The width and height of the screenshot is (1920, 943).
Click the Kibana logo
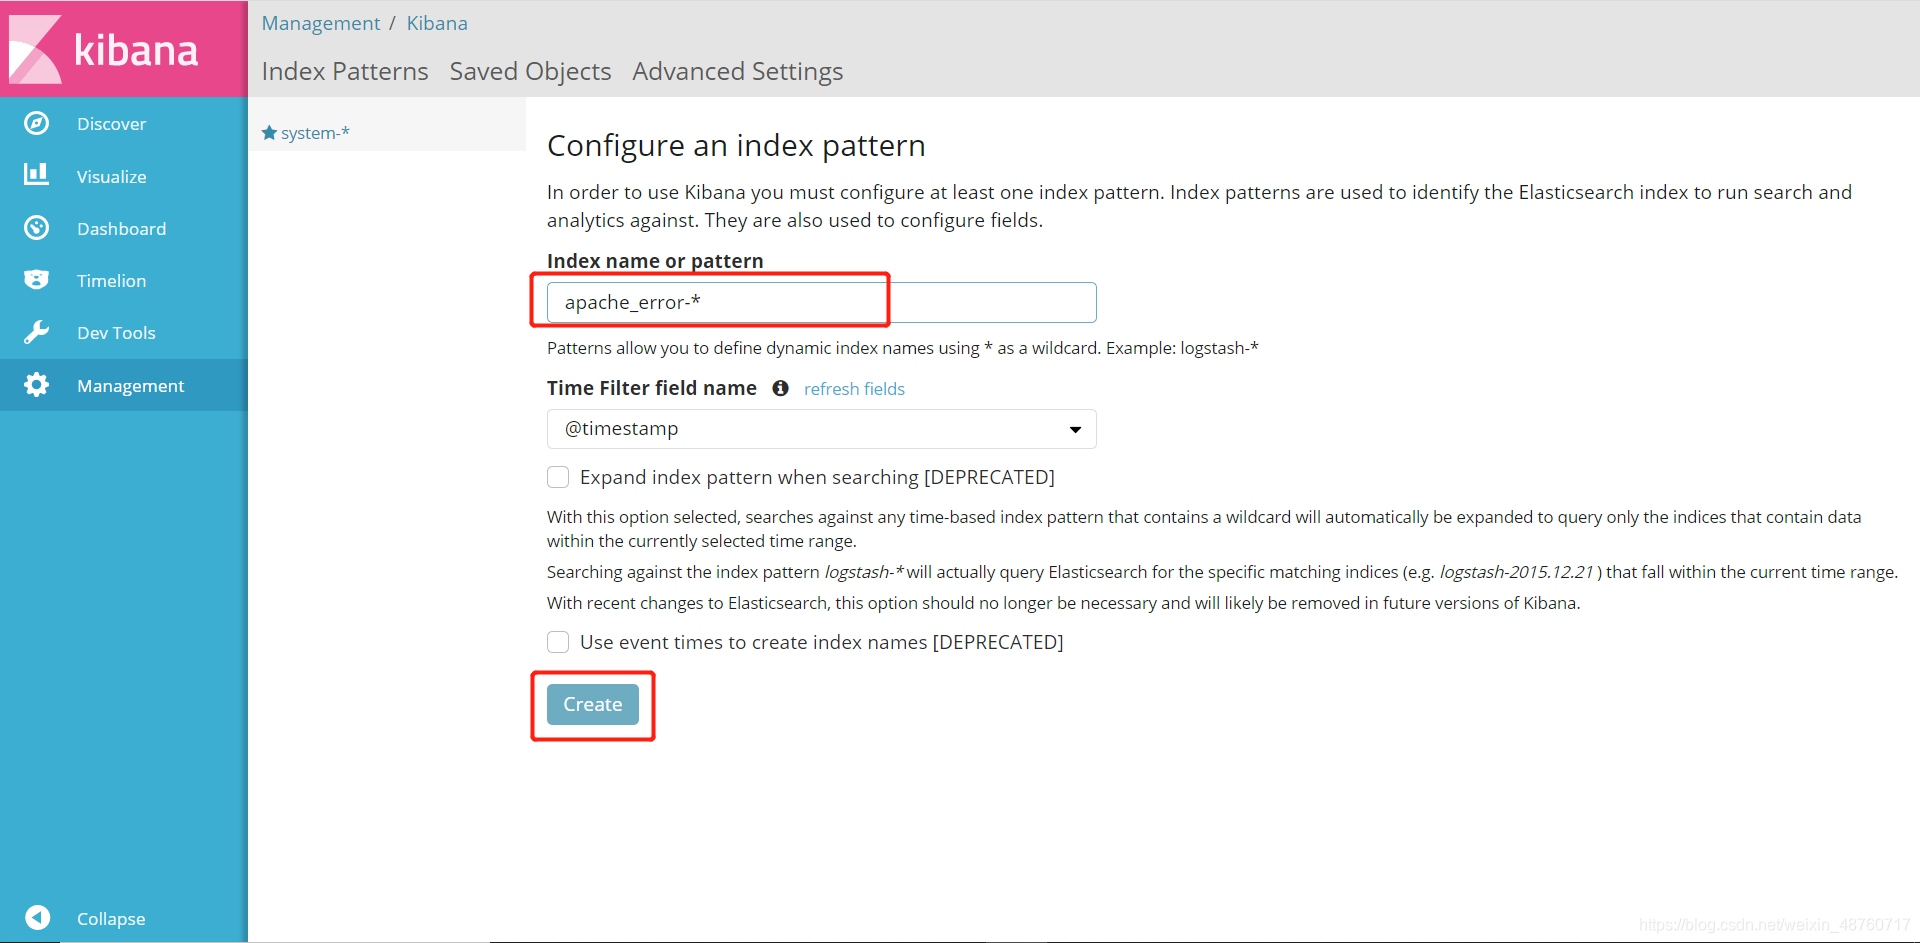point(104,49)
